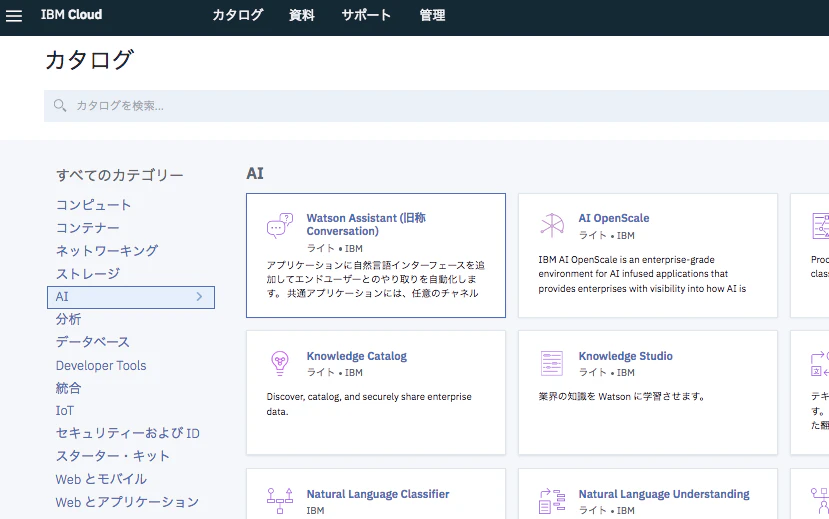Select the ネットワーキング category
This screenshot has width=829, height=519.
(107, 251)
